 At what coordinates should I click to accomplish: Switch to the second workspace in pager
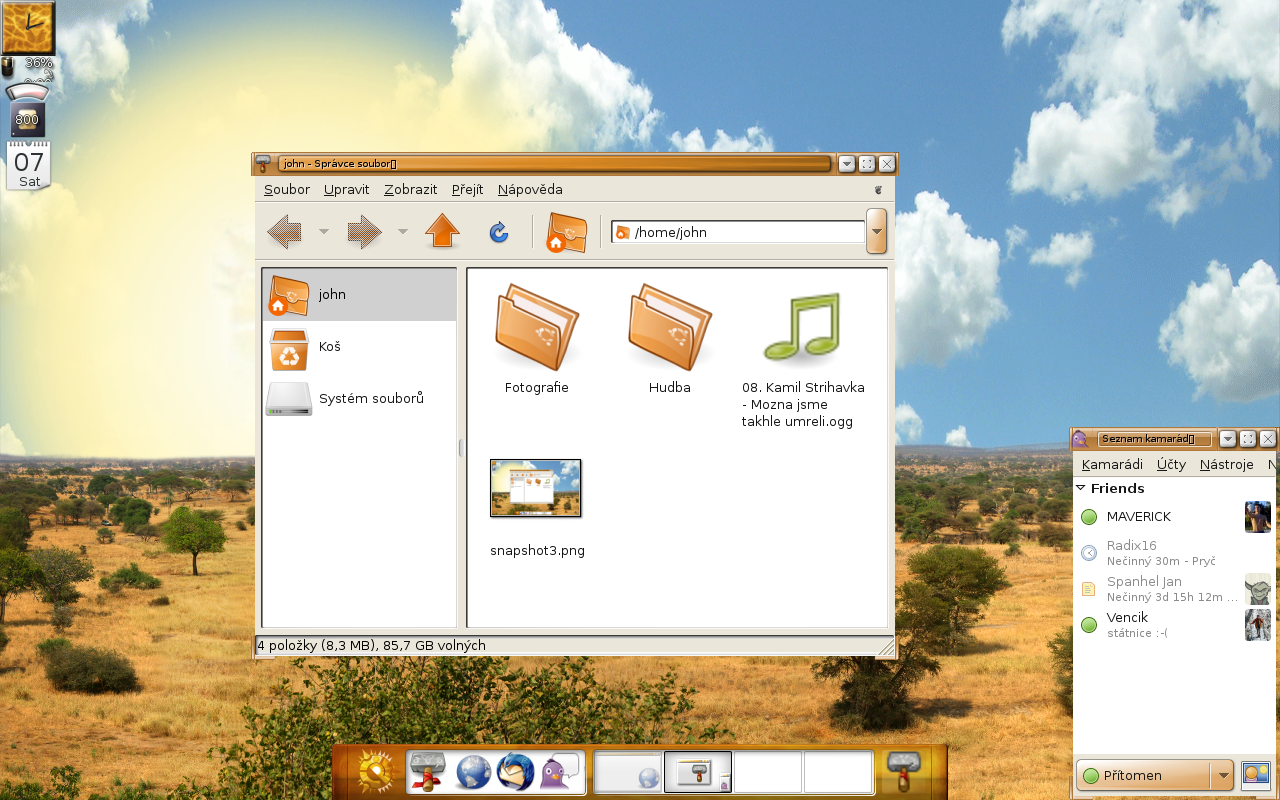698,773
